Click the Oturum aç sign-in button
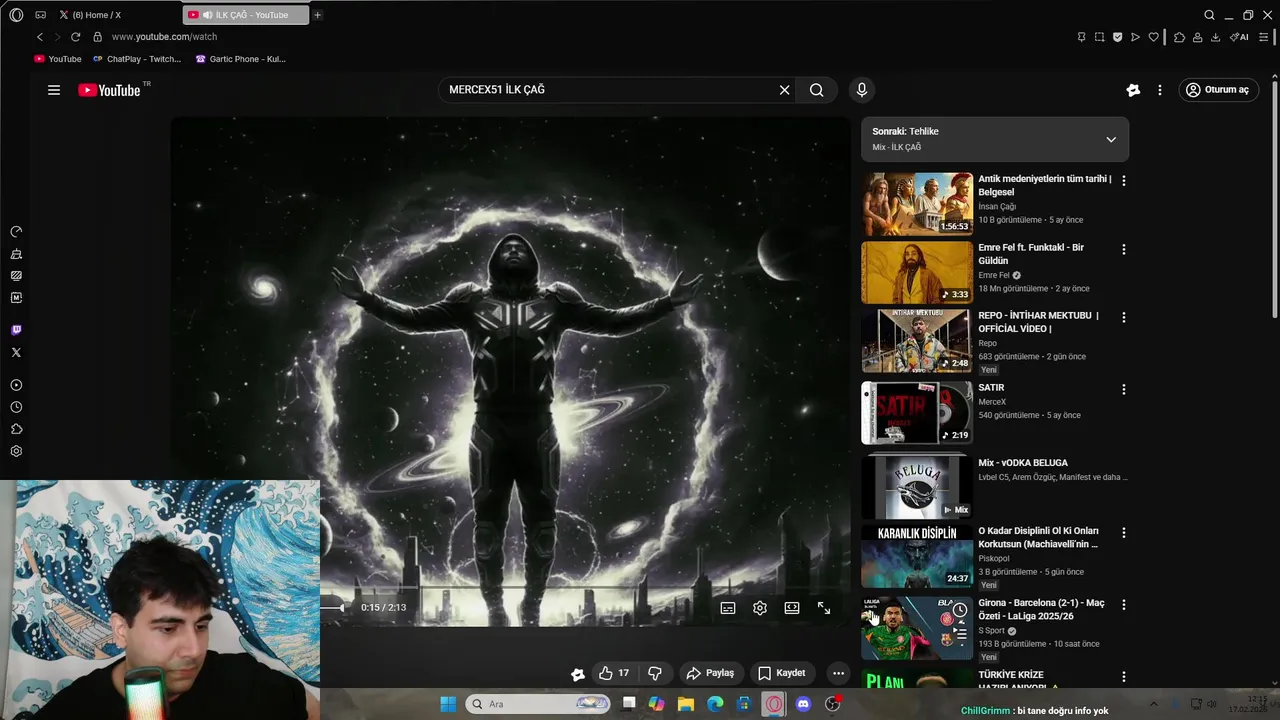Viewport: 1280px width, 720px height. [1217, 90]
